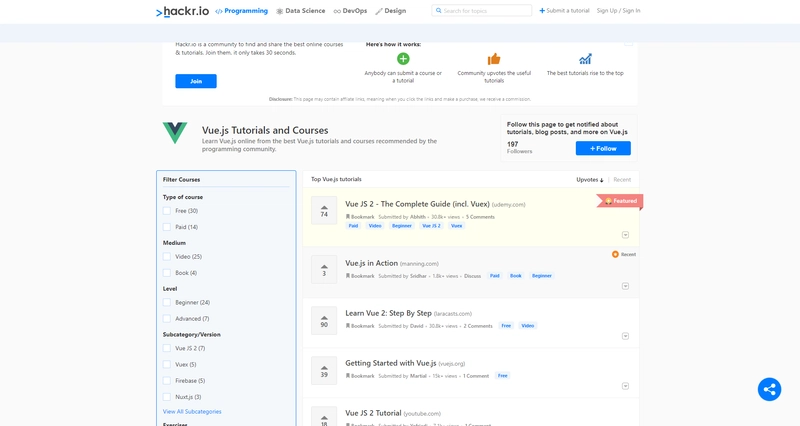Click the magnifier icon in search box

point(438,10)
